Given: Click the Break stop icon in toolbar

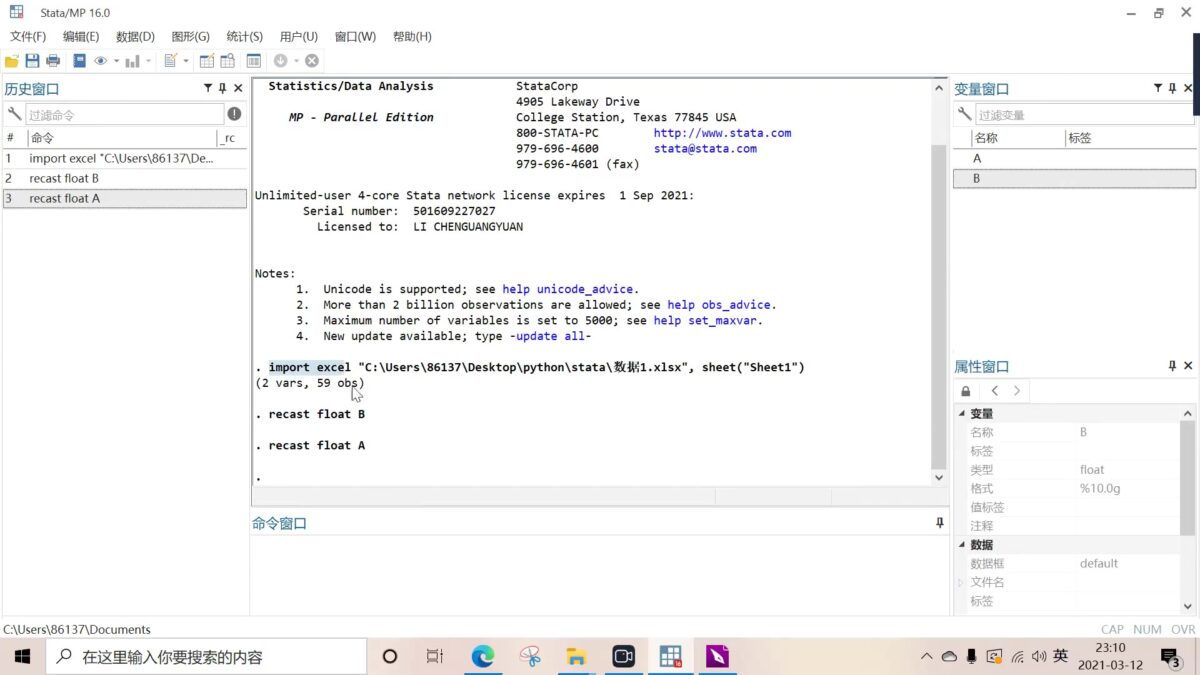Looking at the screenshot, I should [312, 61].
